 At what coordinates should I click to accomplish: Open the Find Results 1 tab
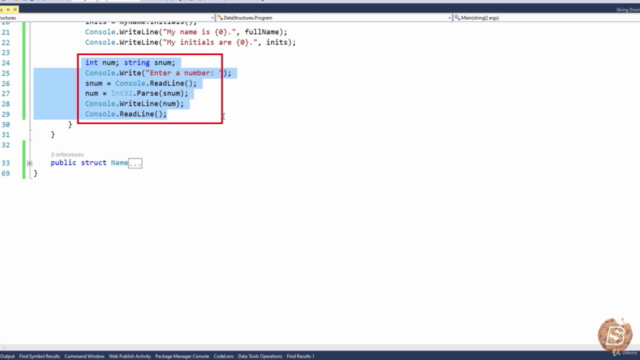coord(300,356)
